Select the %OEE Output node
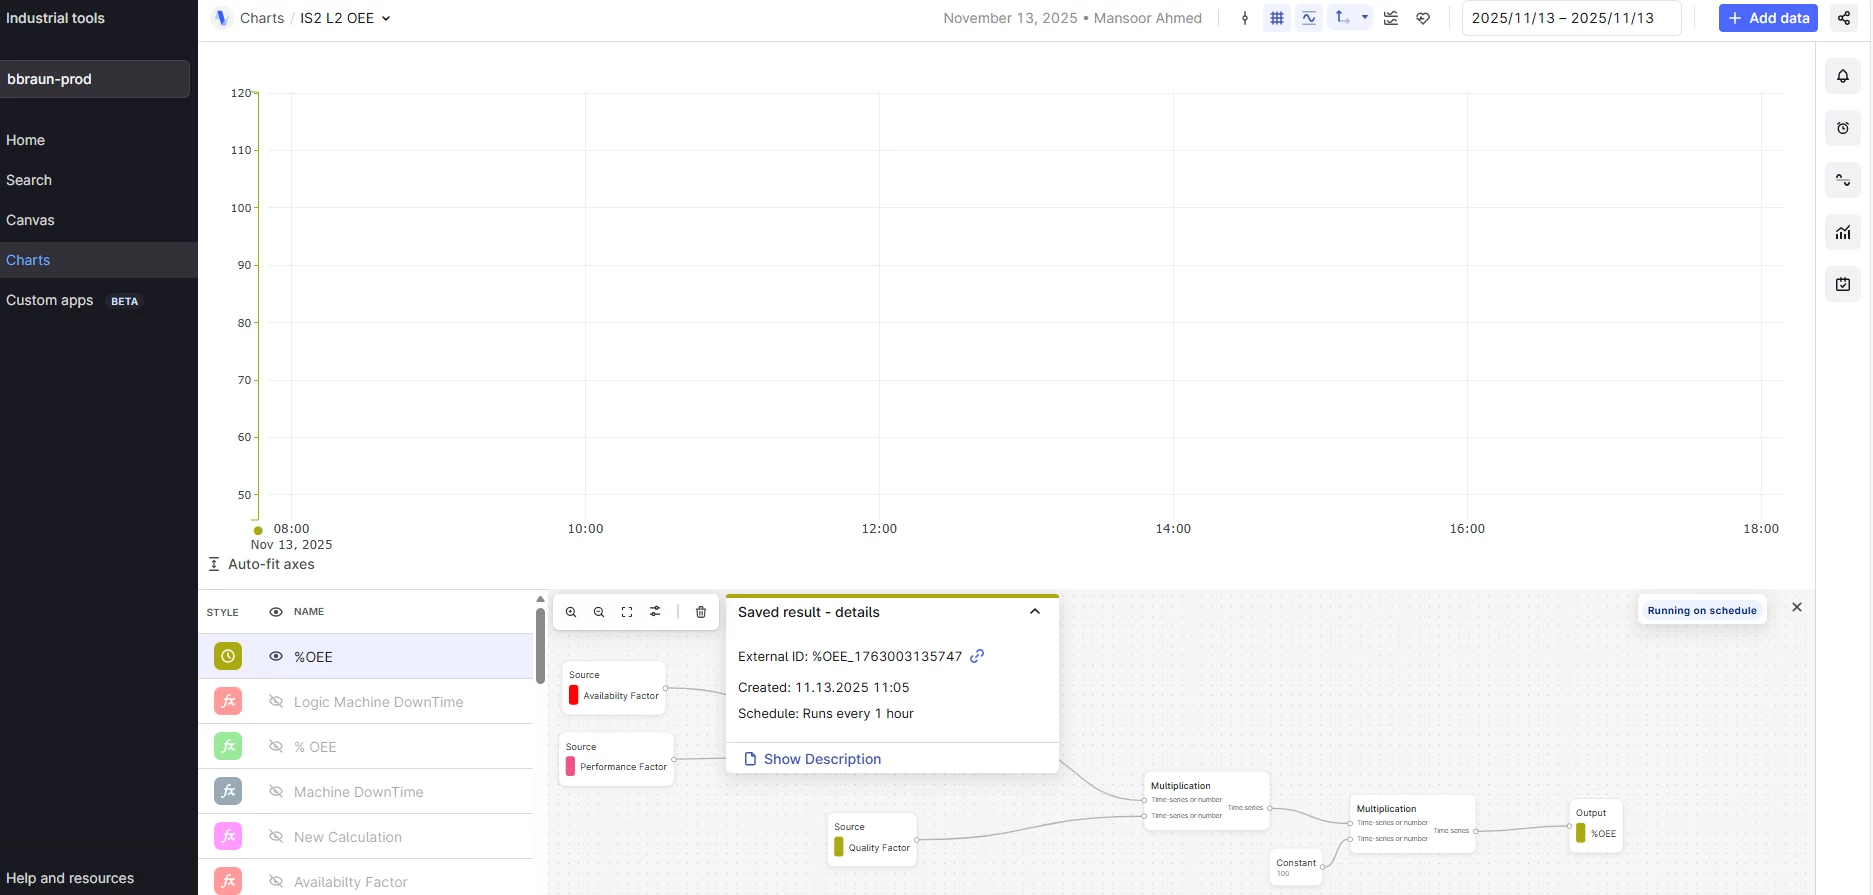This screenshot has height=895, width=1873. tap(1596, 826)
